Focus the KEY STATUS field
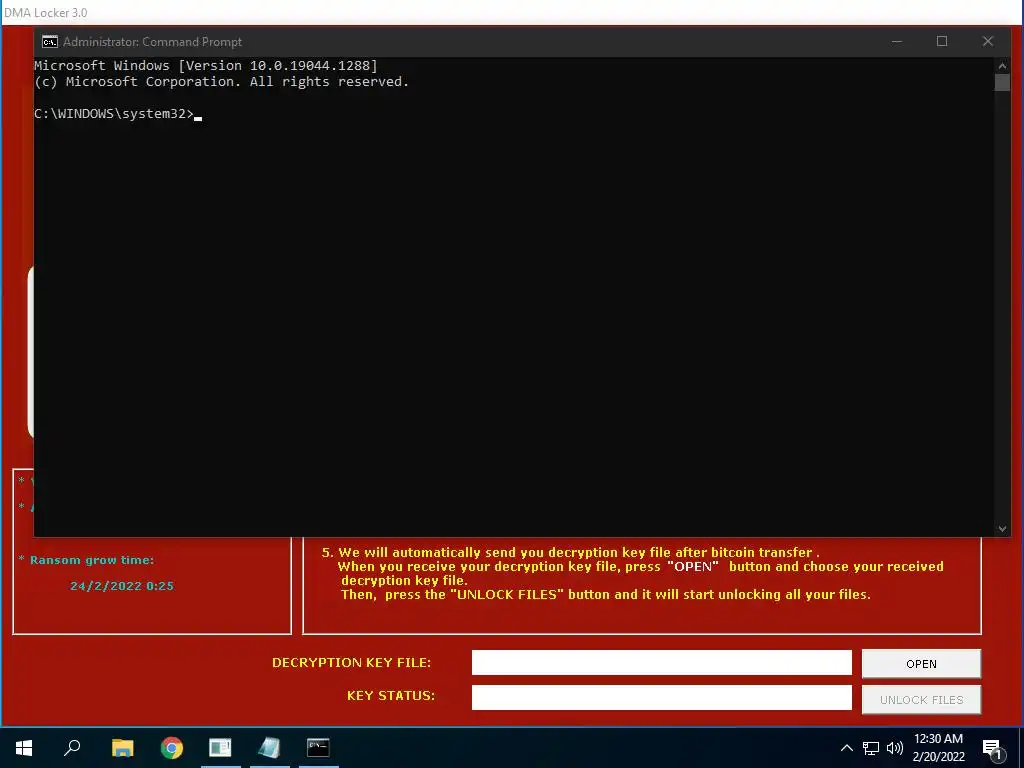The height and width of the screenshot is (768, 1024). point(662,697)
